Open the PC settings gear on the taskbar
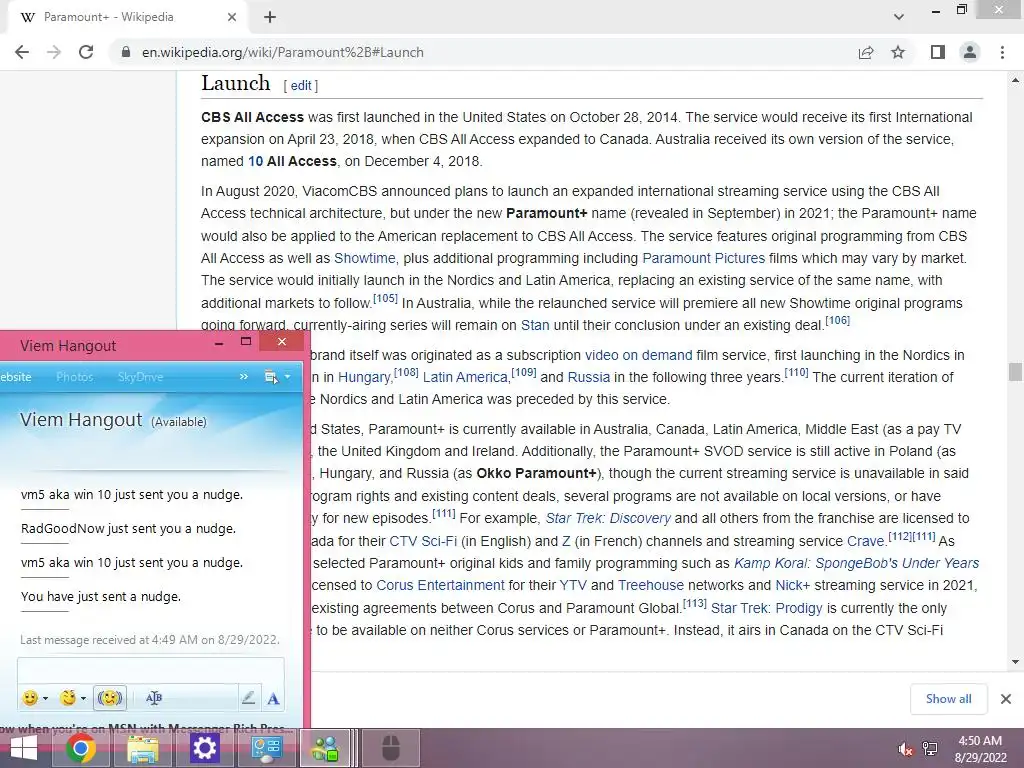This screenshot has width=1024, height=768. point(204,748)
